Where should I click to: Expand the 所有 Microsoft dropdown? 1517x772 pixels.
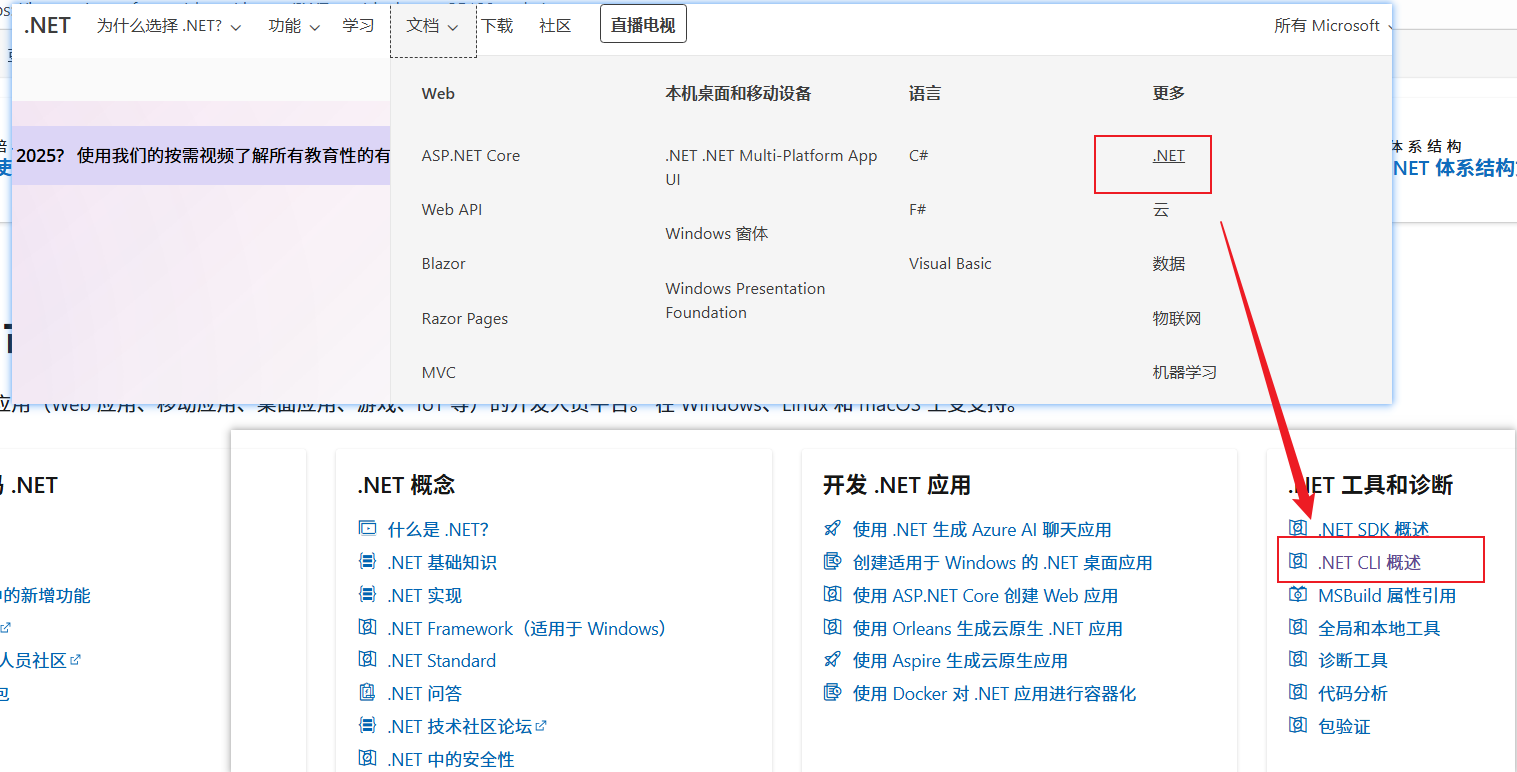[1332, 26]
